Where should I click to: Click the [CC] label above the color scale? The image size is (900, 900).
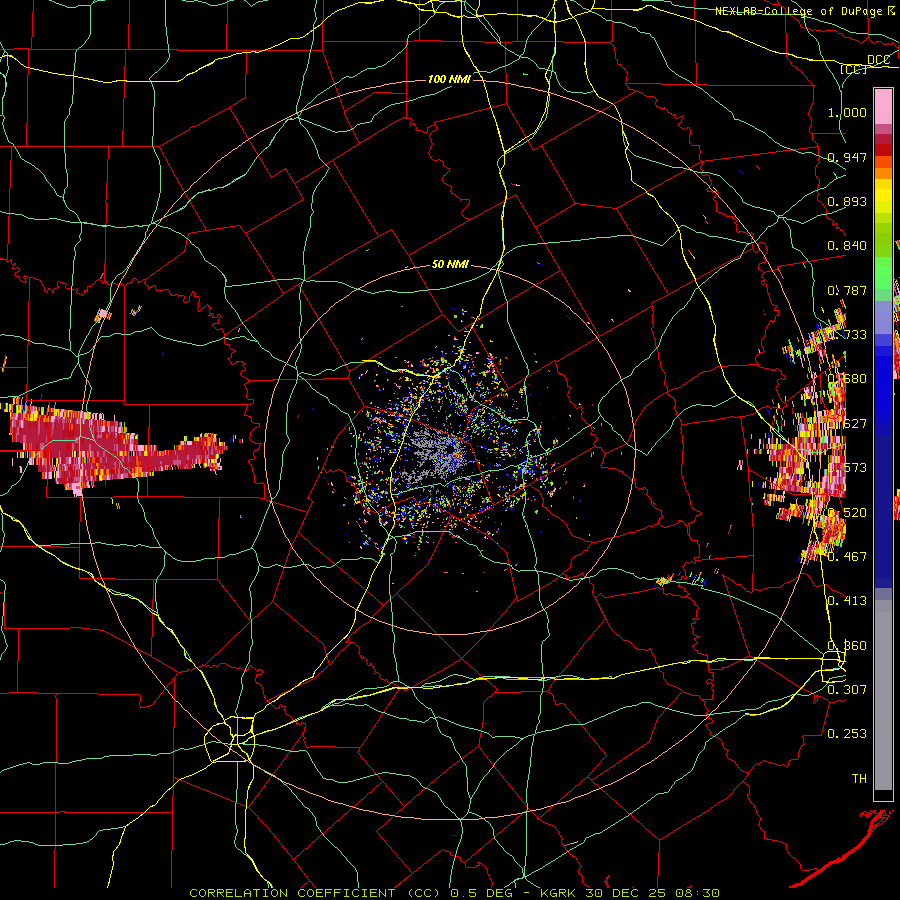point(854,69)
